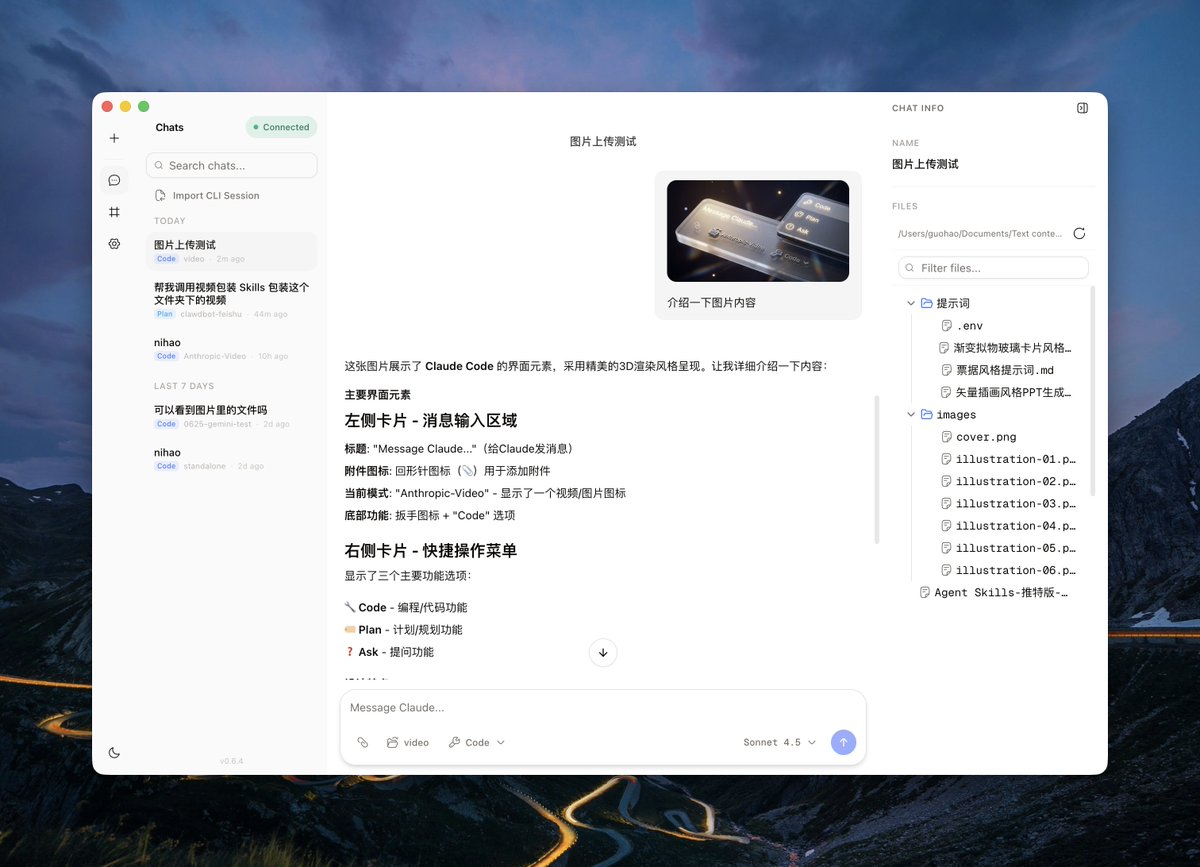
Task: Click the 介绍一下图片内容 message text
Action: pos(711,302)
